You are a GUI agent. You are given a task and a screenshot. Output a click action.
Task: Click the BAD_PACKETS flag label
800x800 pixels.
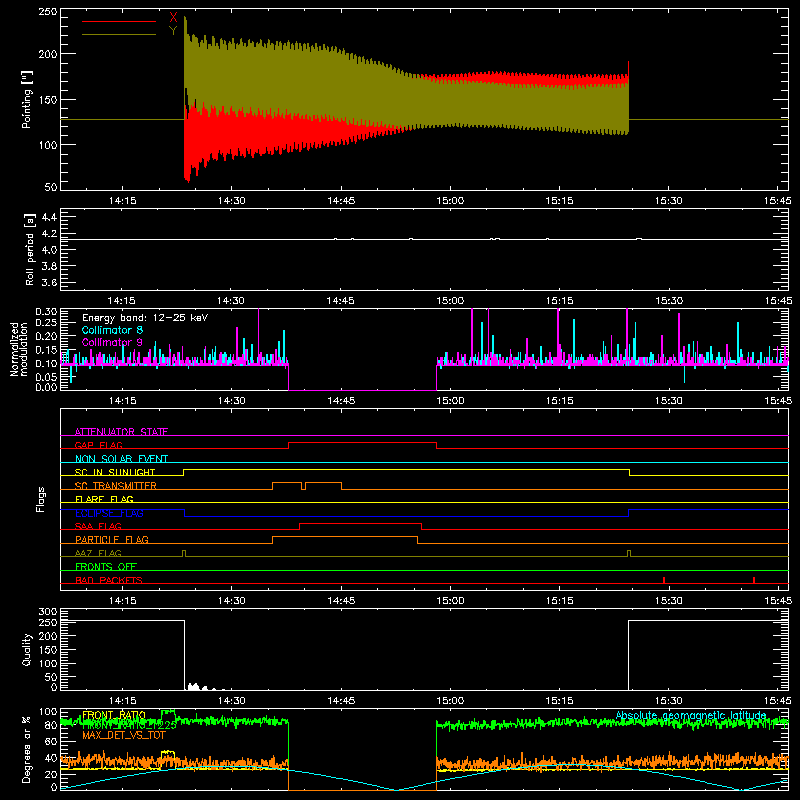109,580
